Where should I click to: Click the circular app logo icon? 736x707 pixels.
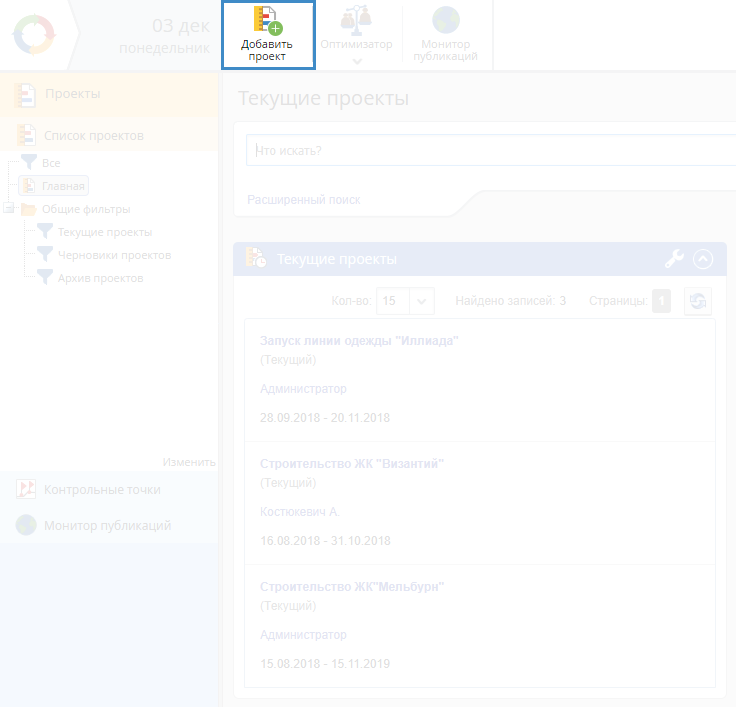click(x=37, y=36)
